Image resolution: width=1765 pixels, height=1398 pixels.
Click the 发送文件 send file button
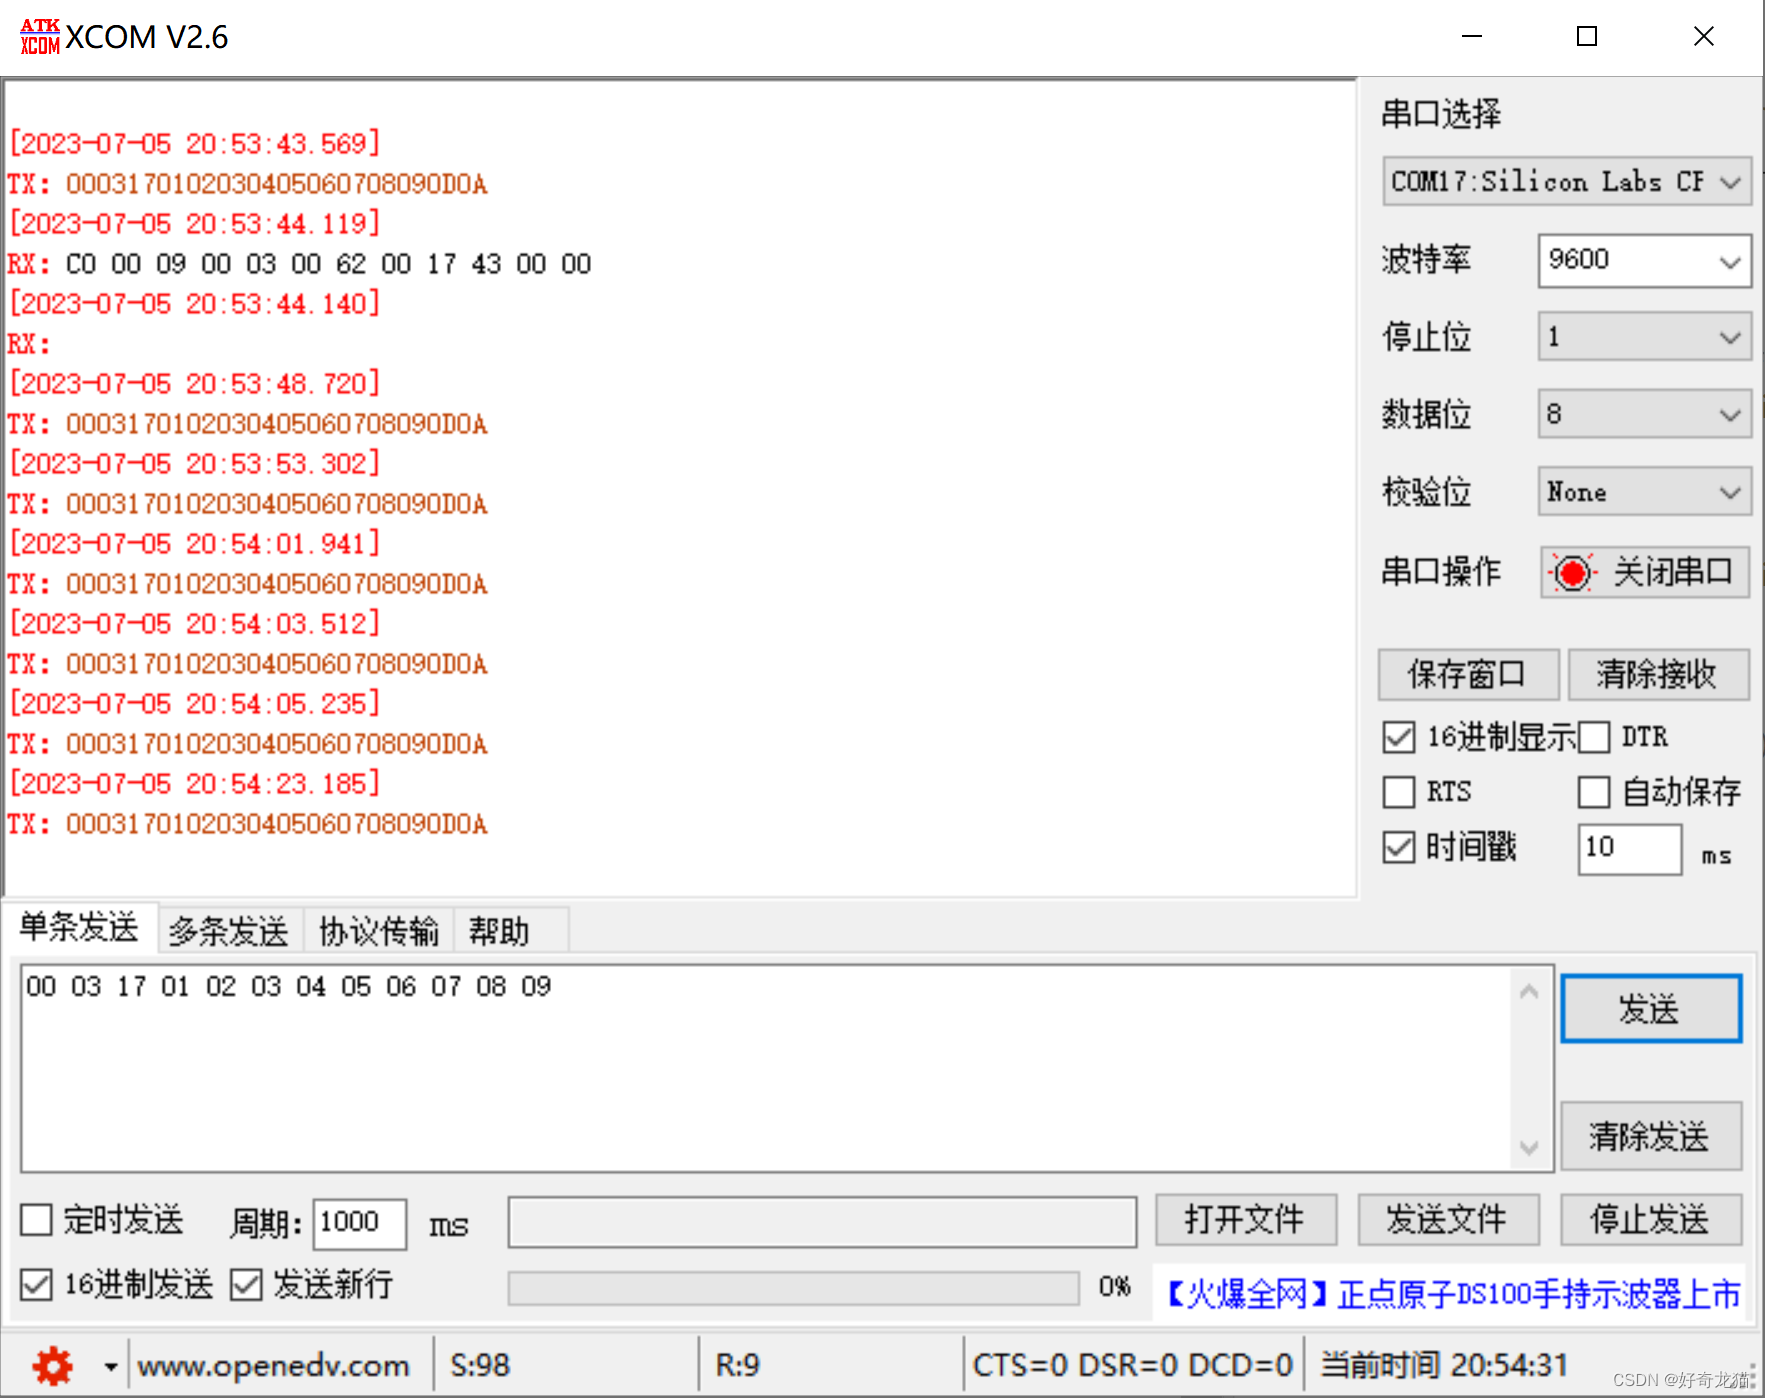(x=1448, y=1220)
